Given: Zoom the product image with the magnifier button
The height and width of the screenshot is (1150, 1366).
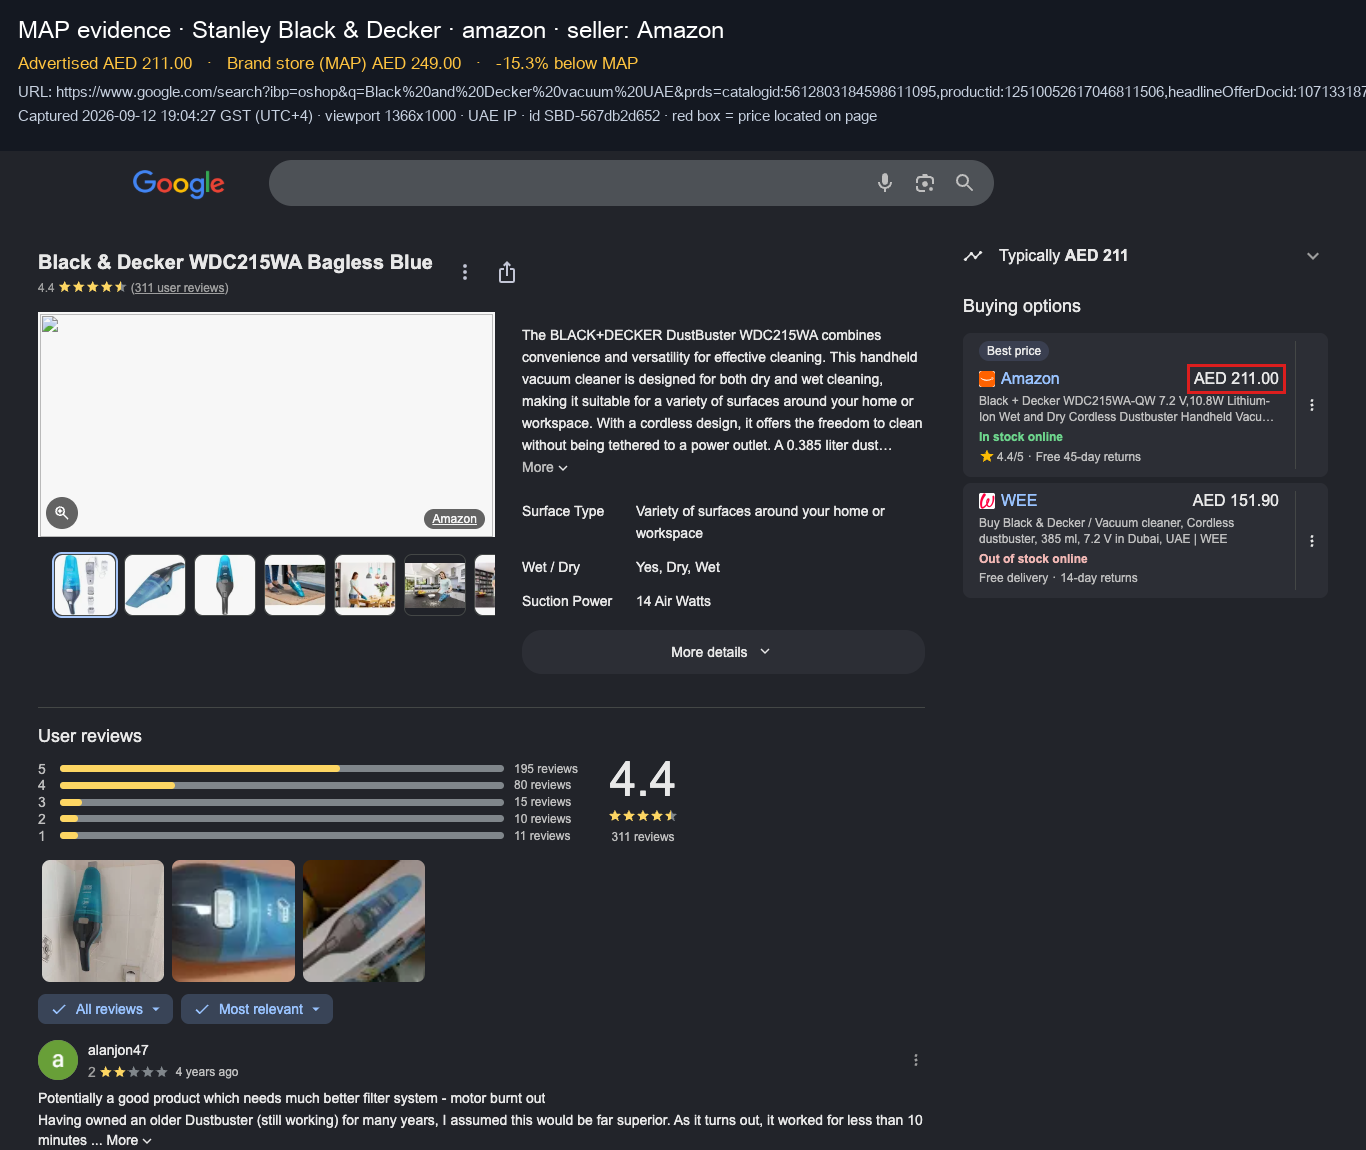Looking at the screenshot, I should [62, 513].
